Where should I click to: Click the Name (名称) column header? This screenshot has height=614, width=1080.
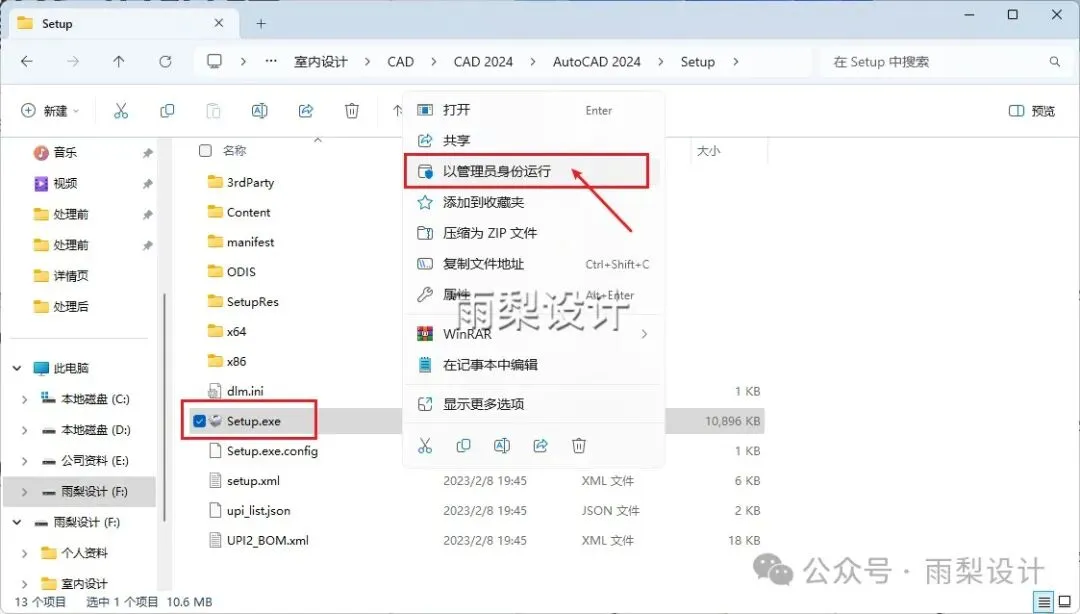point(234,150)
